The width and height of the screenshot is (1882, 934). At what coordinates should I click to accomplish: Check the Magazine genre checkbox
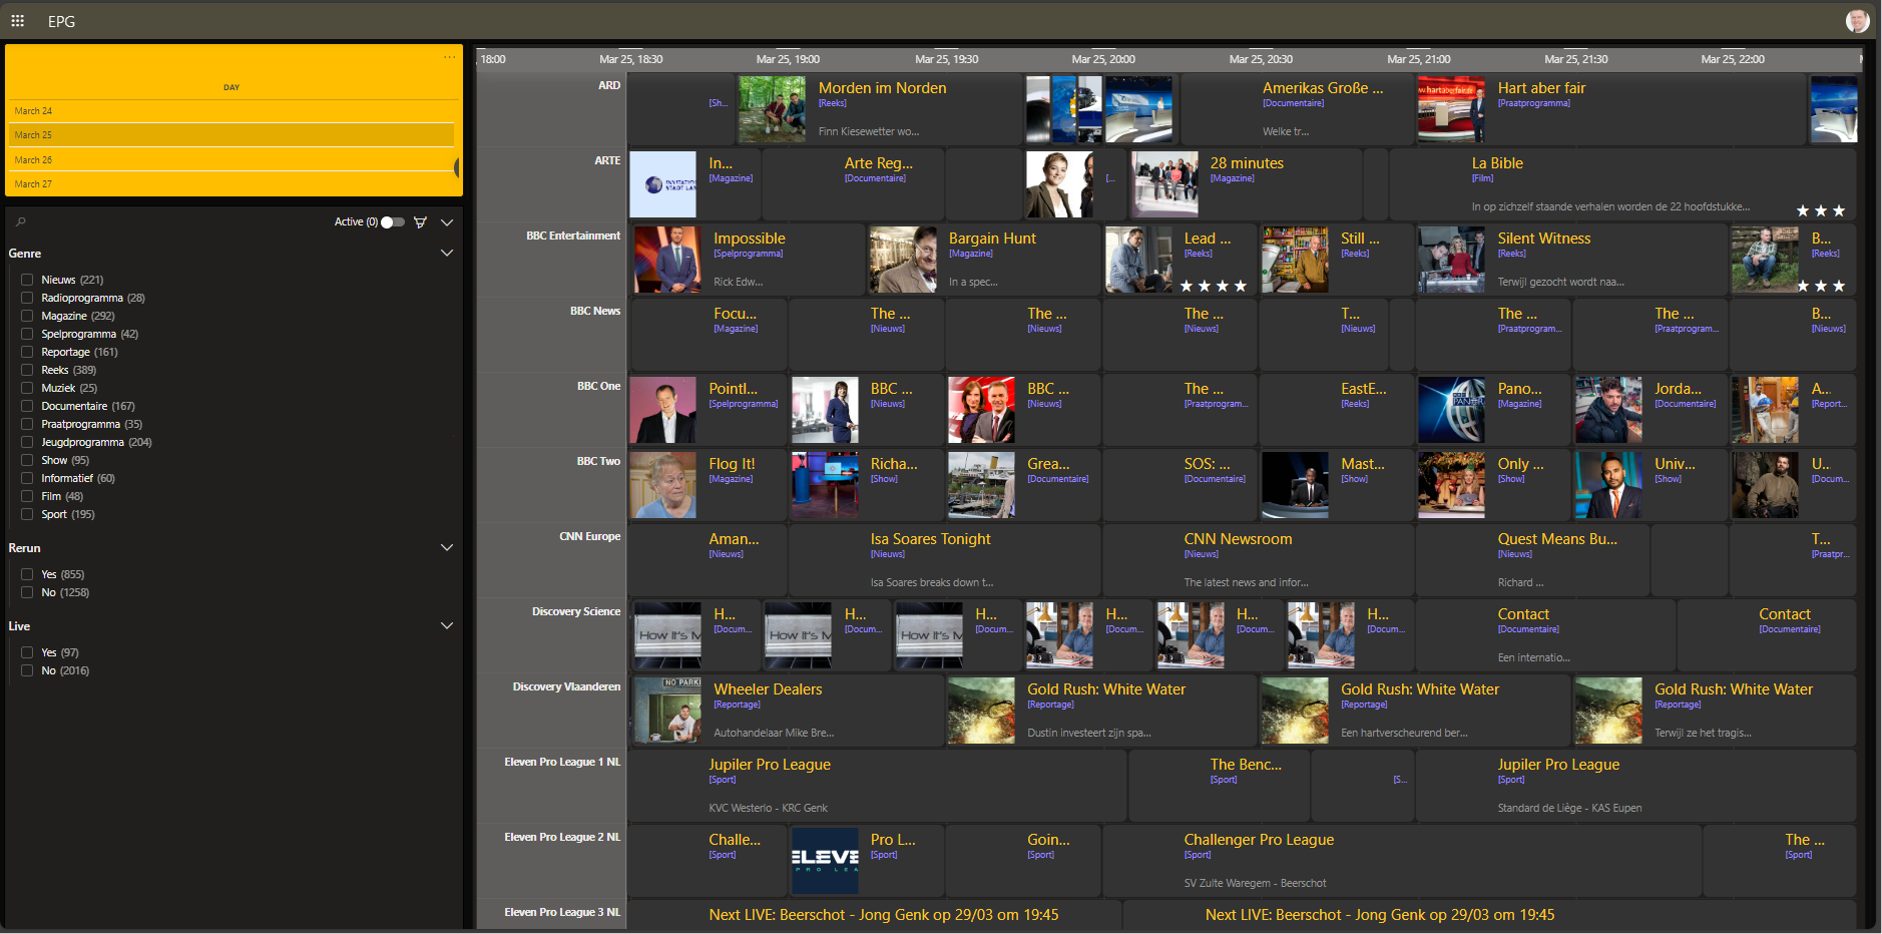click(27, 316)
